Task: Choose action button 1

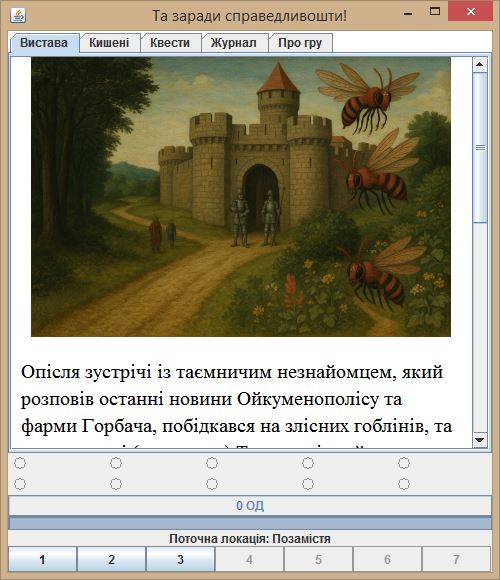Action: pyautogui.click(x=43, y=559)
